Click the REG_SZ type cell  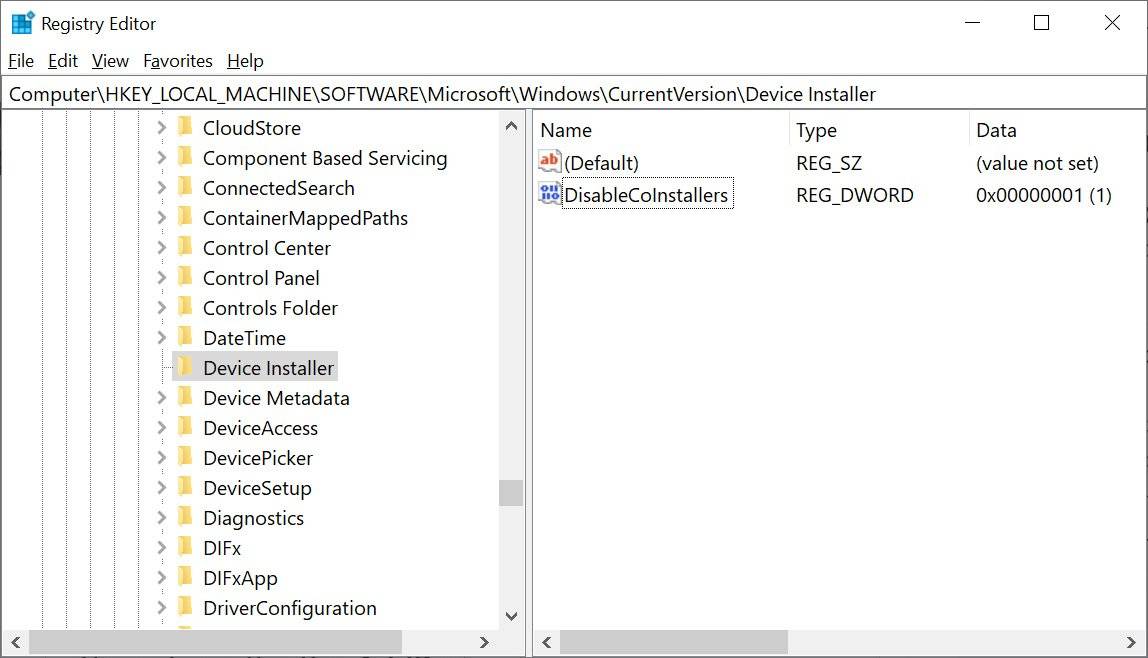pyautogui.click(x=830, y=162)
